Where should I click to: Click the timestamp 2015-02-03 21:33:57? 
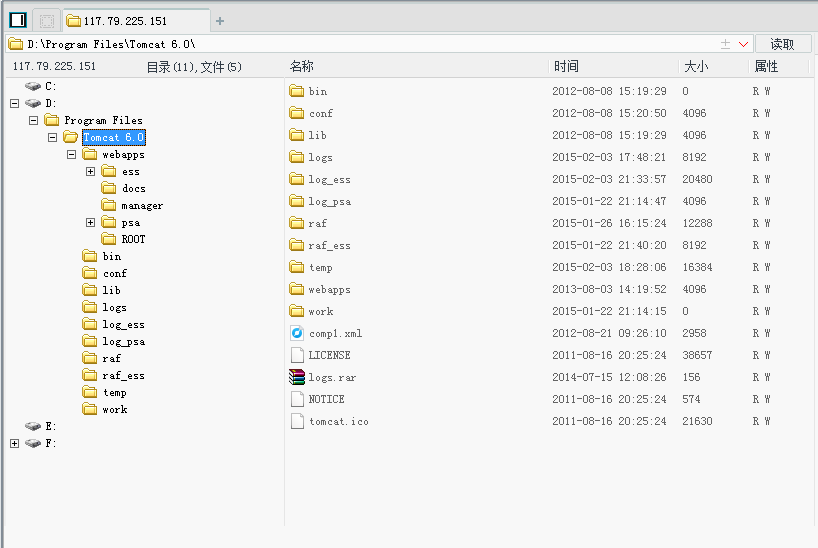(x=609, y=179)
